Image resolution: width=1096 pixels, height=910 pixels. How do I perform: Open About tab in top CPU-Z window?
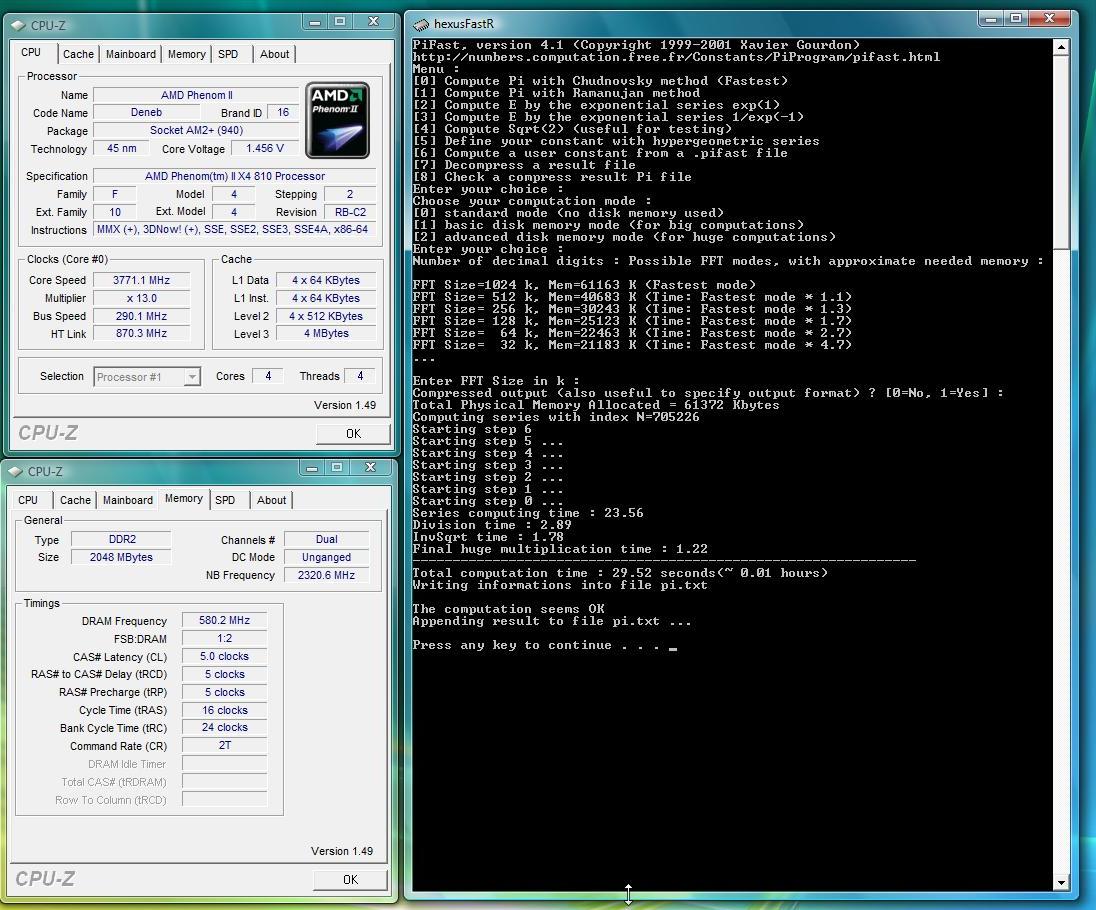pyautogui.click(x=274, y=54)
